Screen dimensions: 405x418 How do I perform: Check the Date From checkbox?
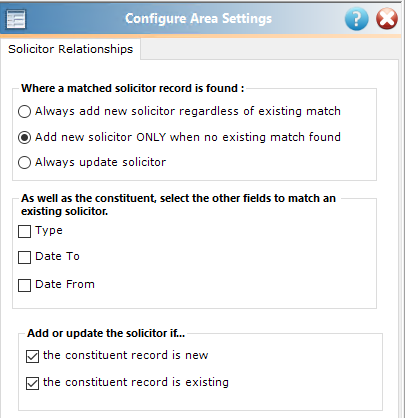pos(24,285)
